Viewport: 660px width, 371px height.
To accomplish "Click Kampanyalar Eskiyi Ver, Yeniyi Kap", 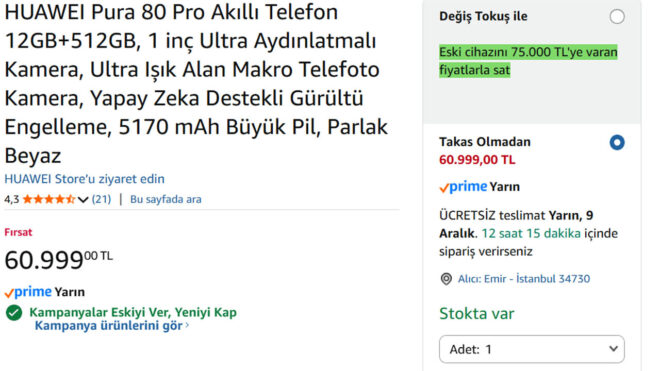I will click(133, 312).
